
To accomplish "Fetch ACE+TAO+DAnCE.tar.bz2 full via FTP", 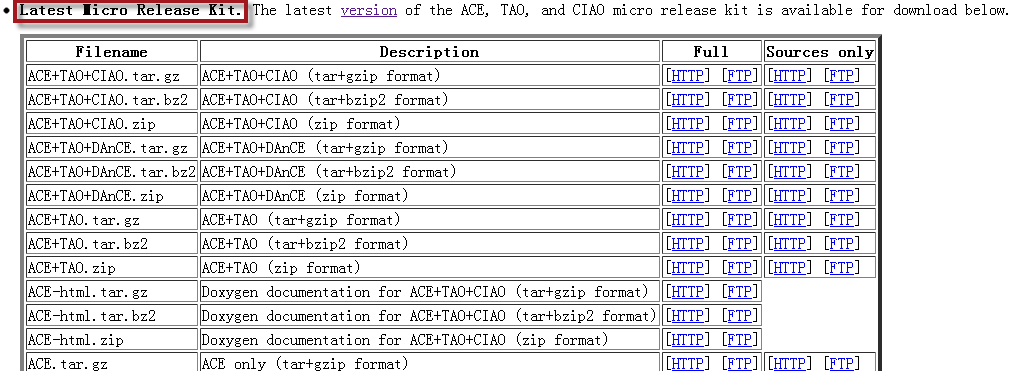I will [x=739, y=172].
